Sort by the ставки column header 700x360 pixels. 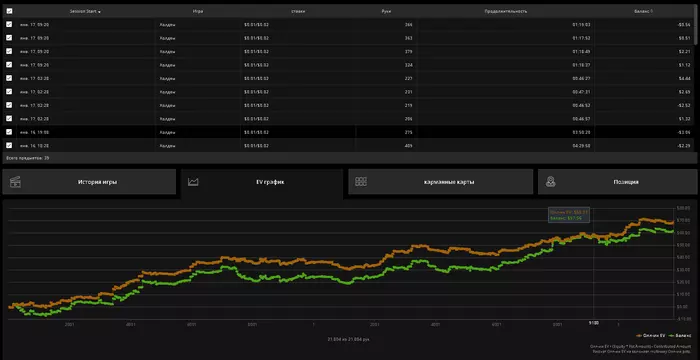(298, 11)
